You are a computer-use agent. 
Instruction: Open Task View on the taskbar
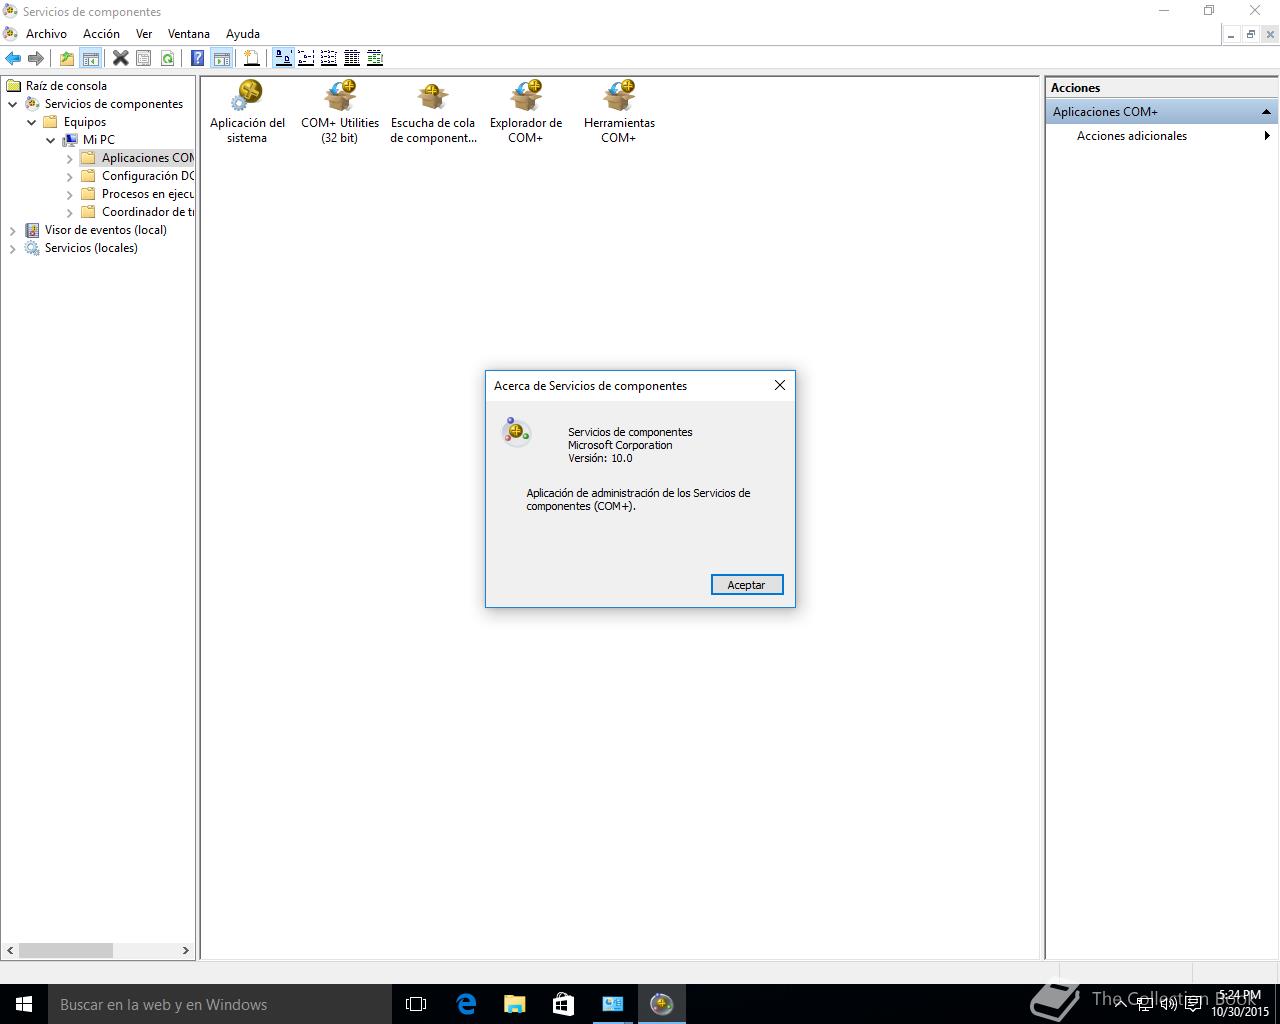[x=416, y=1004]
